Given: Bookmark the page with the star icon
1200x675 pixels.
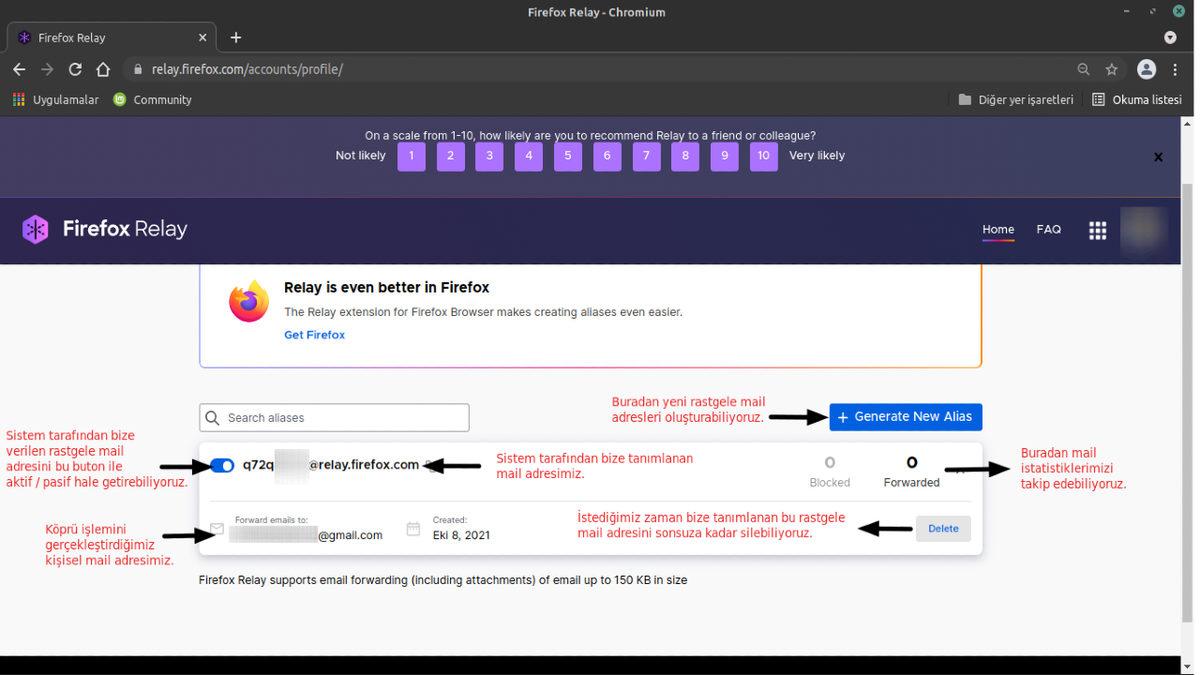Looking at the screenshot, I should 1112,69.
